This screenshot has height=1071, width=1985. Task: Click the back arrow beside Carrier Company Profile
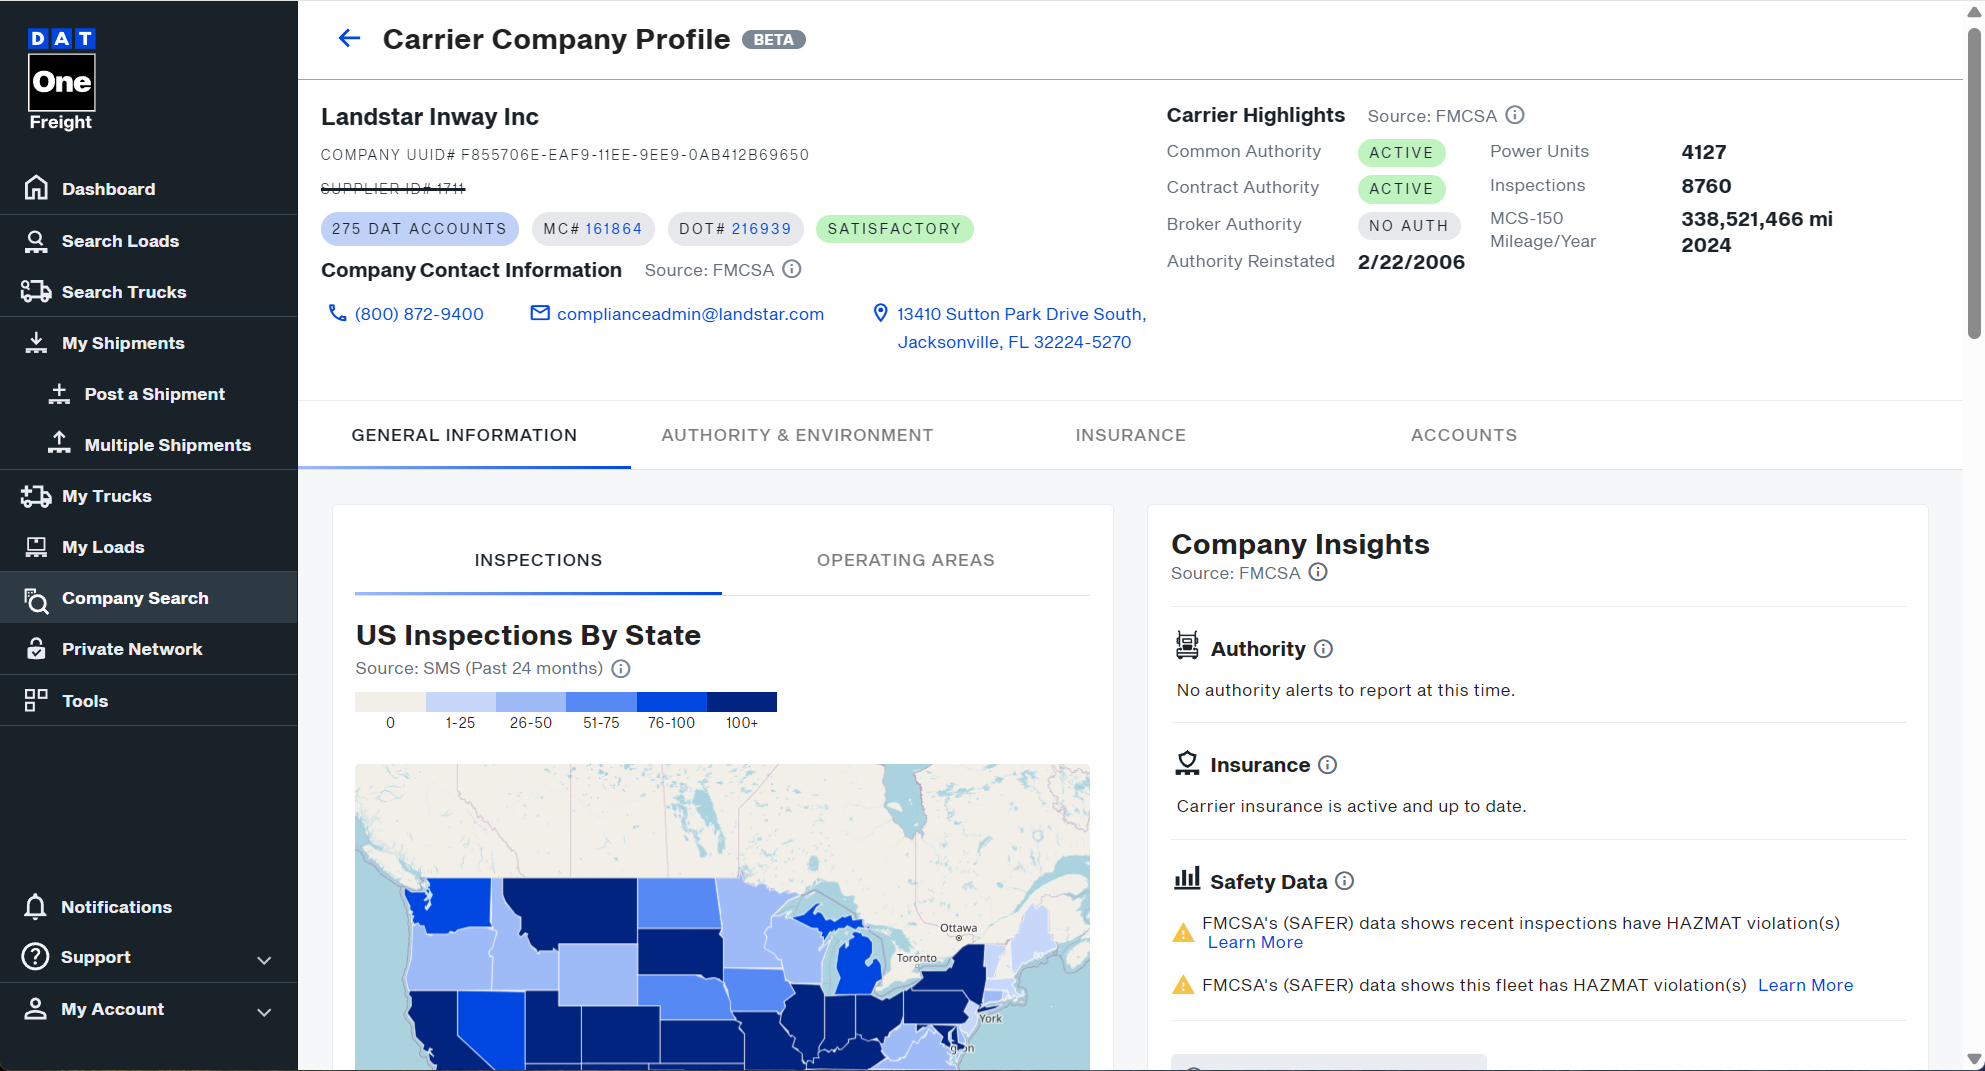point(349,39)
